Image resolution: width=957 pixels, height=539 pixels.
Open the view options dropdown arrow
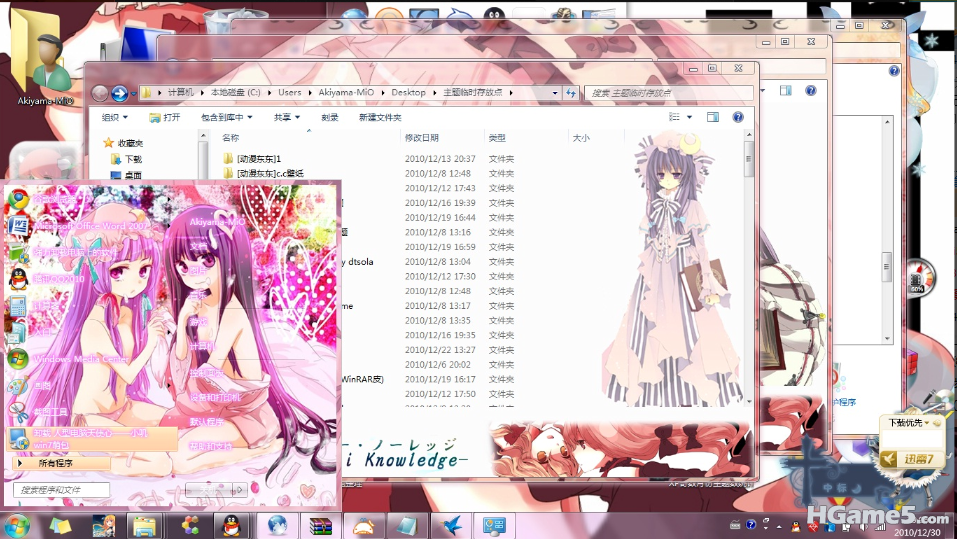click(690, 117)
